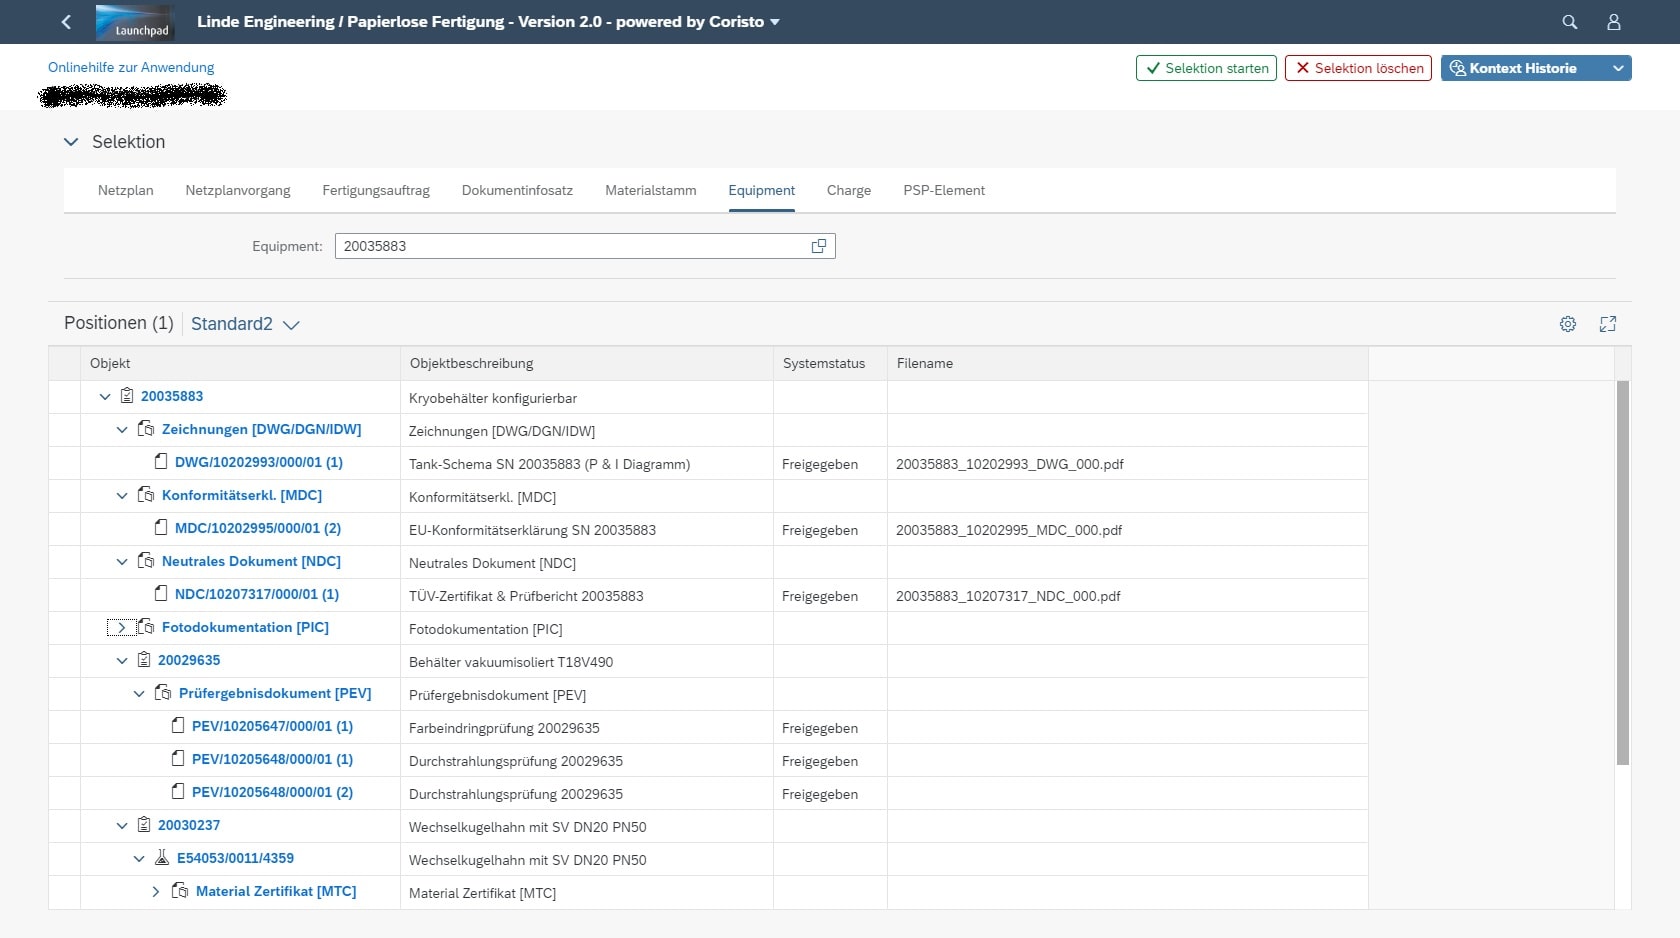Collapse the Selektion panel
Viewport: 1680px width, 938px height.
(x=71, y=142)
